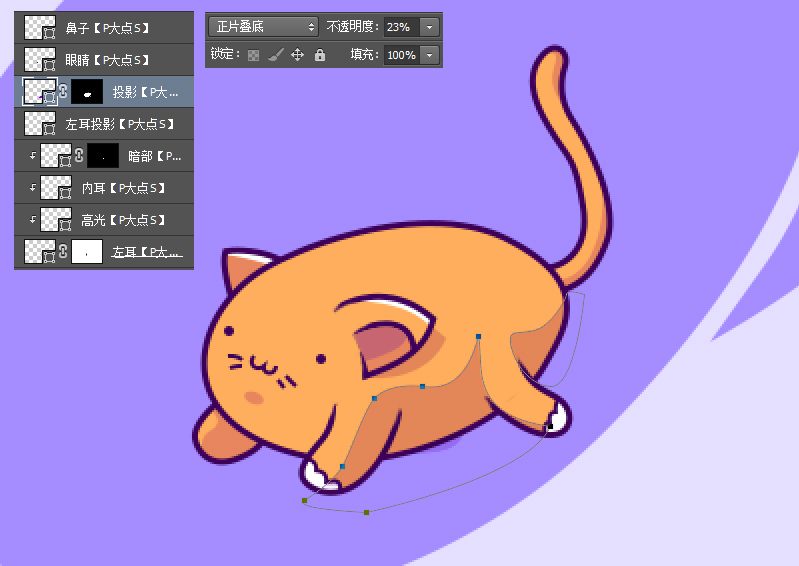The image size is (799, 566).
Task: Select the 内耳 clipped layer
Action: (x=122, y=188)
